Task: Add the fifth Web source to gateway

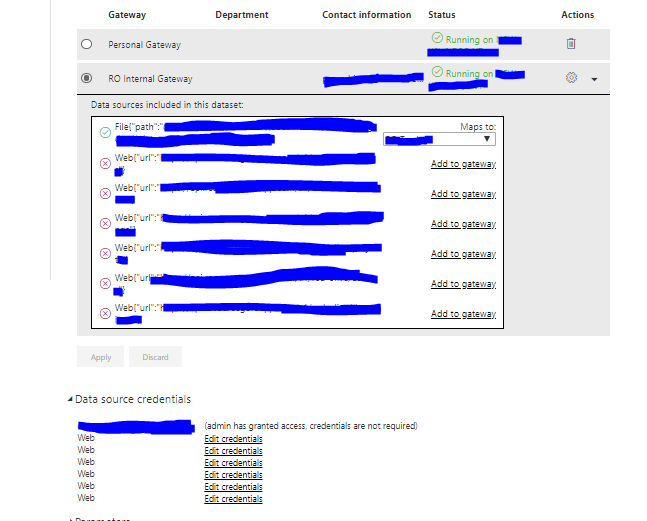Action: point(463,284)
